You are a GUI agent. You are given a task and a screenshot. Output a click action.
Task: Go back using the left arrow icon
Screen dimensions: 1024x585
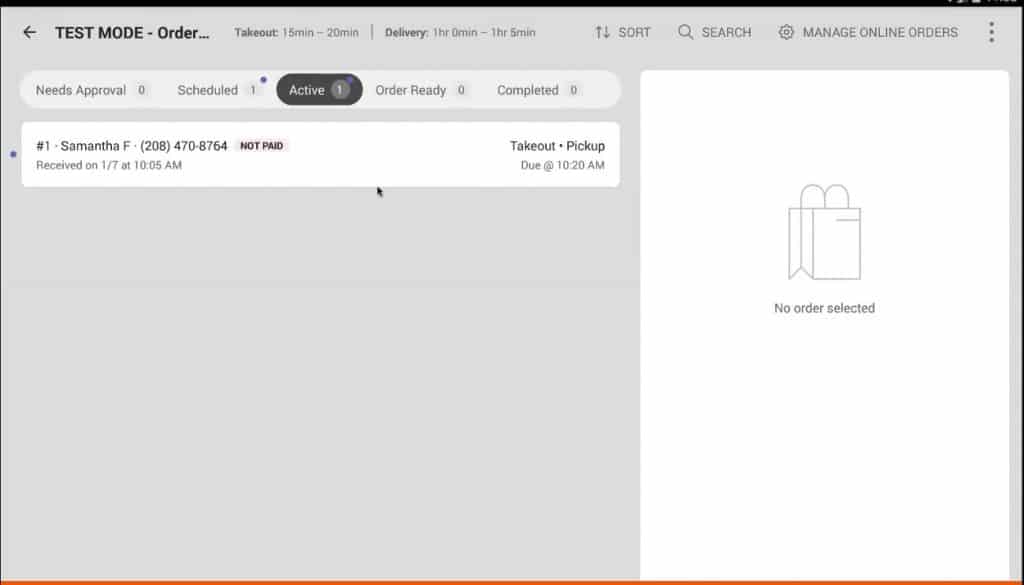30,32
